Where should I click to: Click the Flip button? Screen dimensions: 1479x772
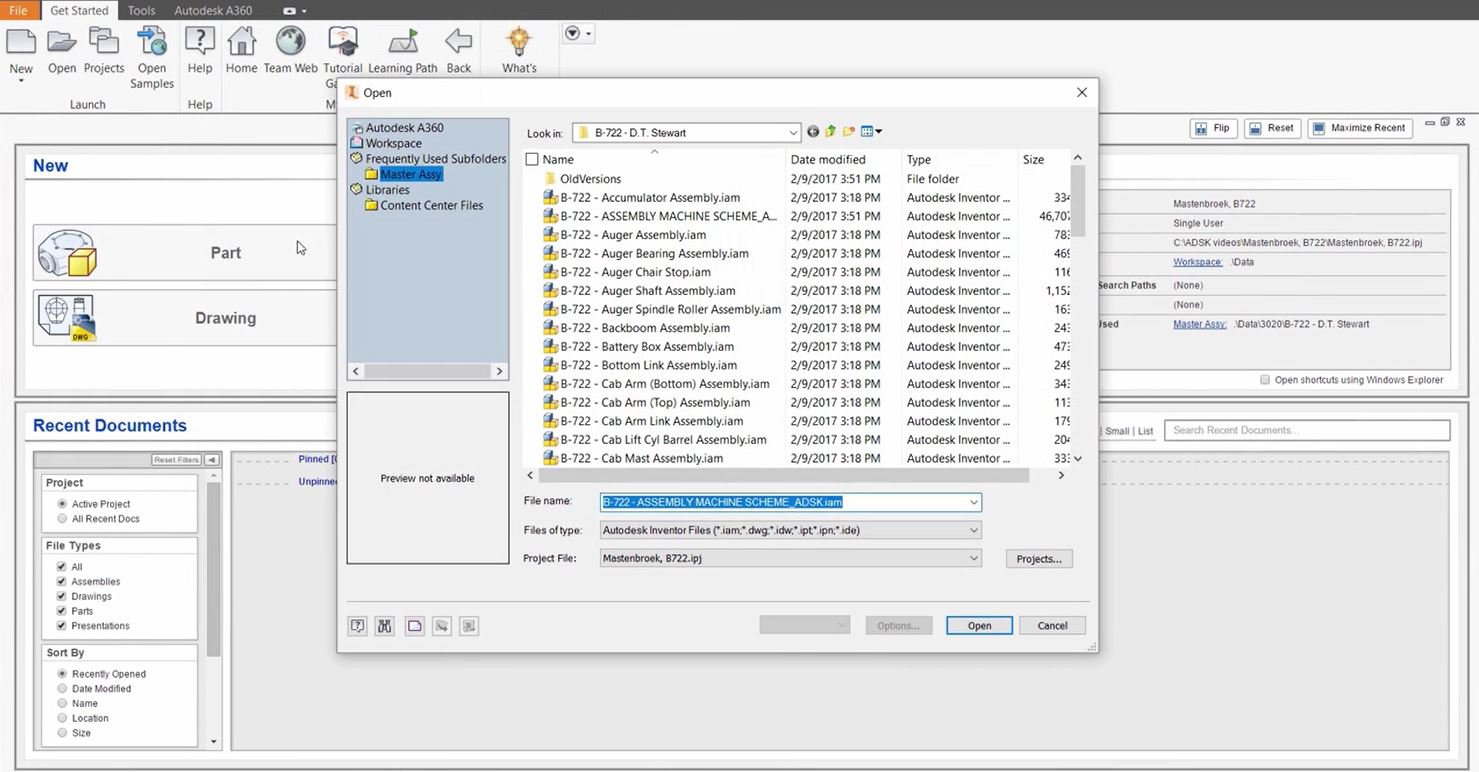[x=1213, y=129]
